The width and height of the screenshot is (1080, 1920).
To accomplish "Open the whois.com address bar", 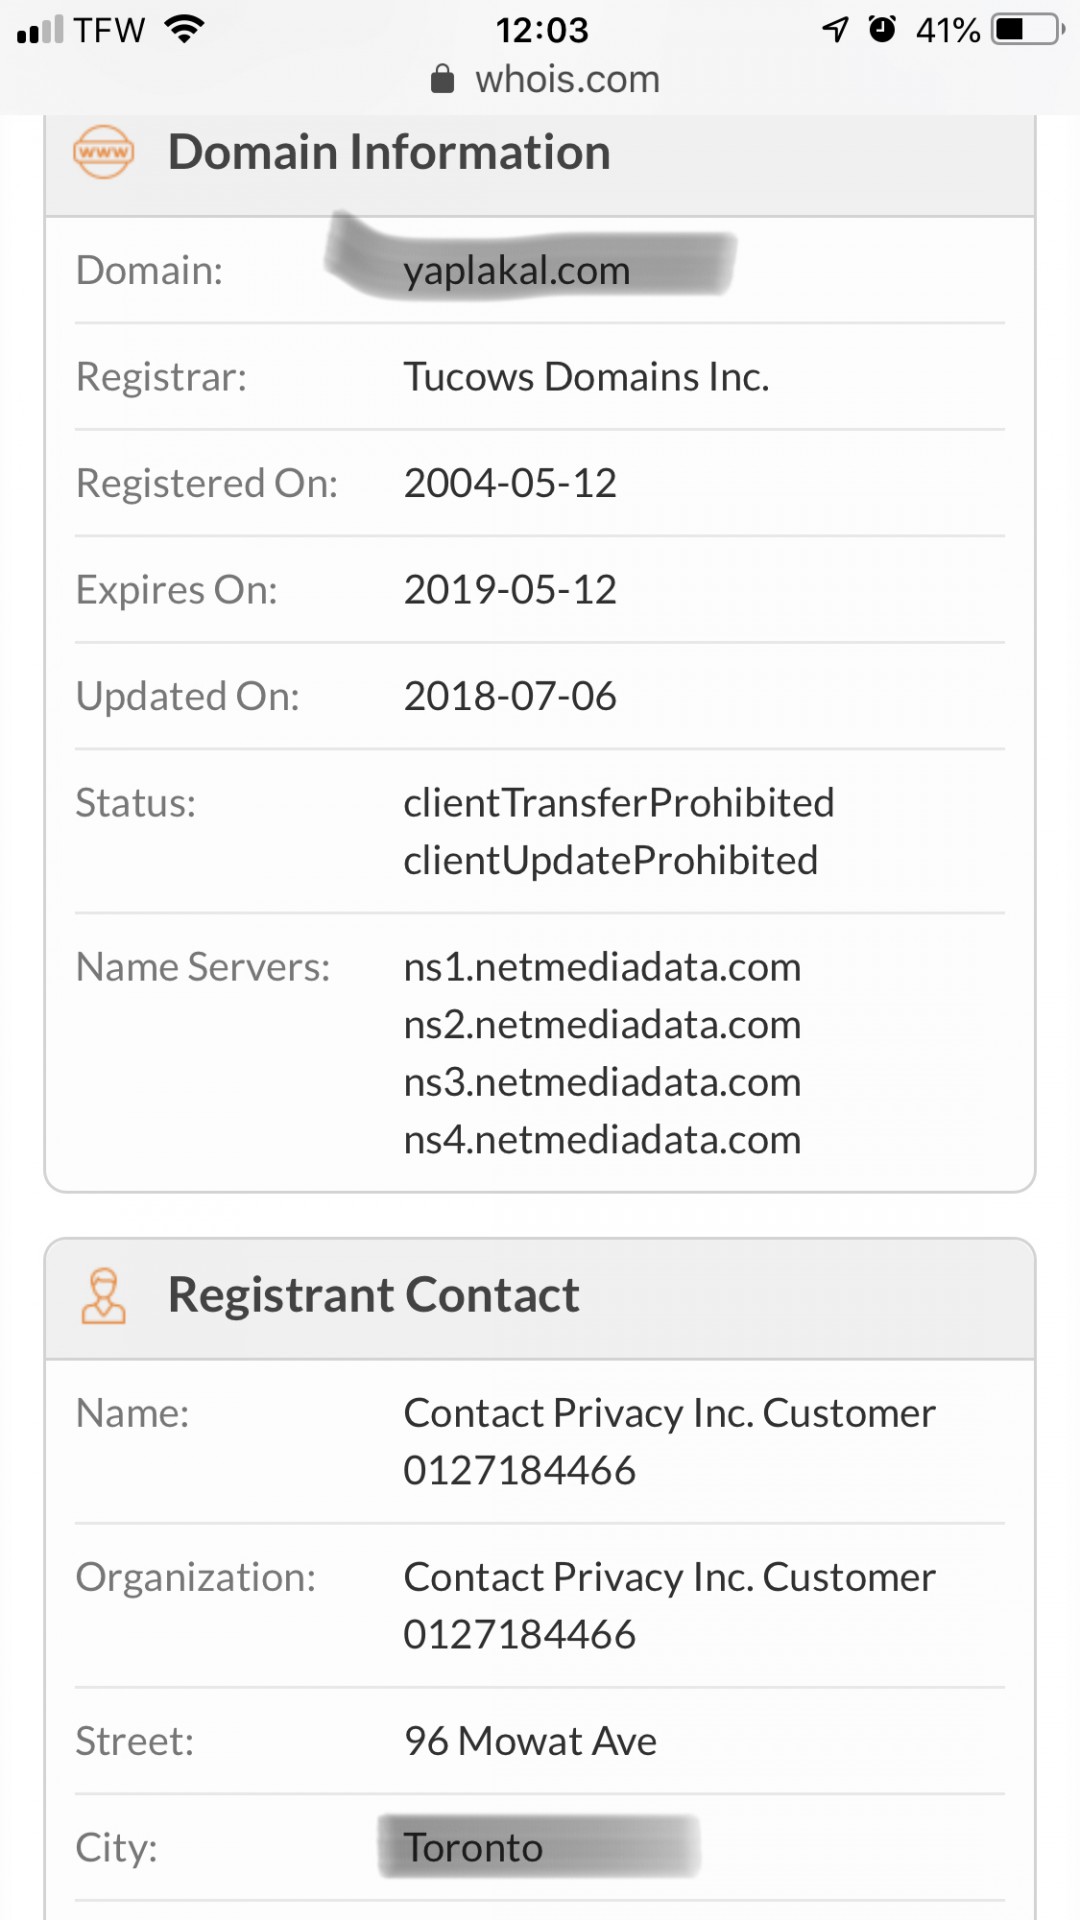I will click(x=546, y=79).
